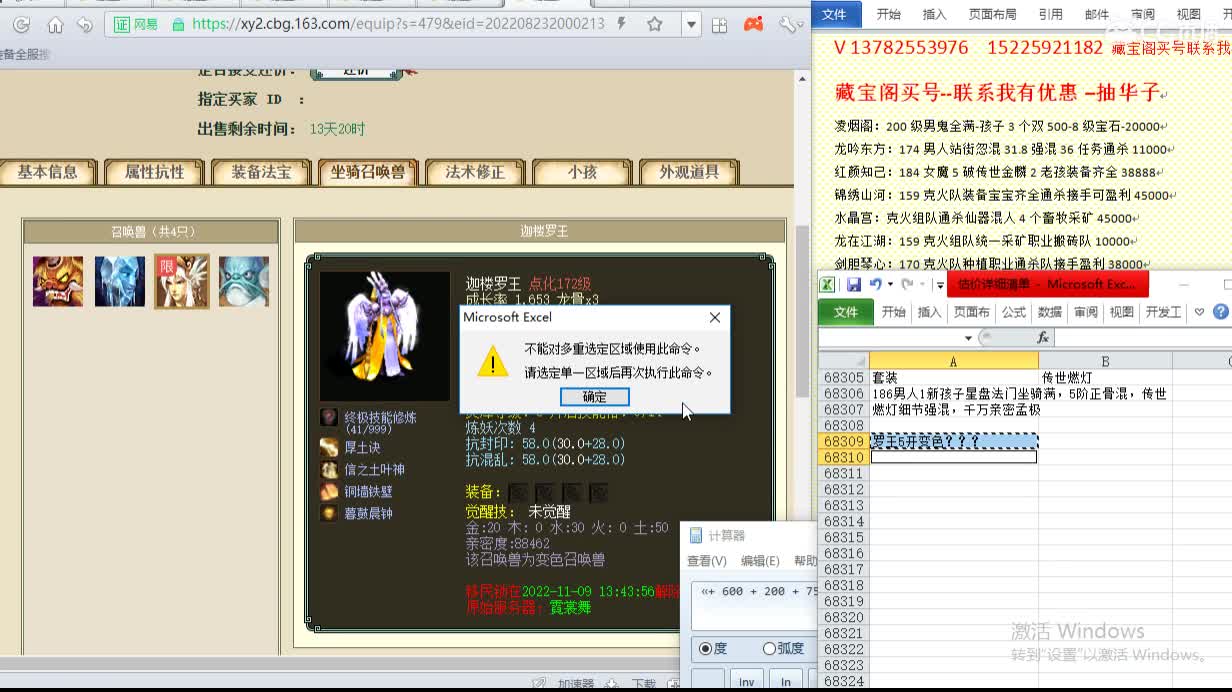The width and height of the screenshot is (1232, 692).
Task: Click the 确定 button in Excel dialog
Action: 594,397
